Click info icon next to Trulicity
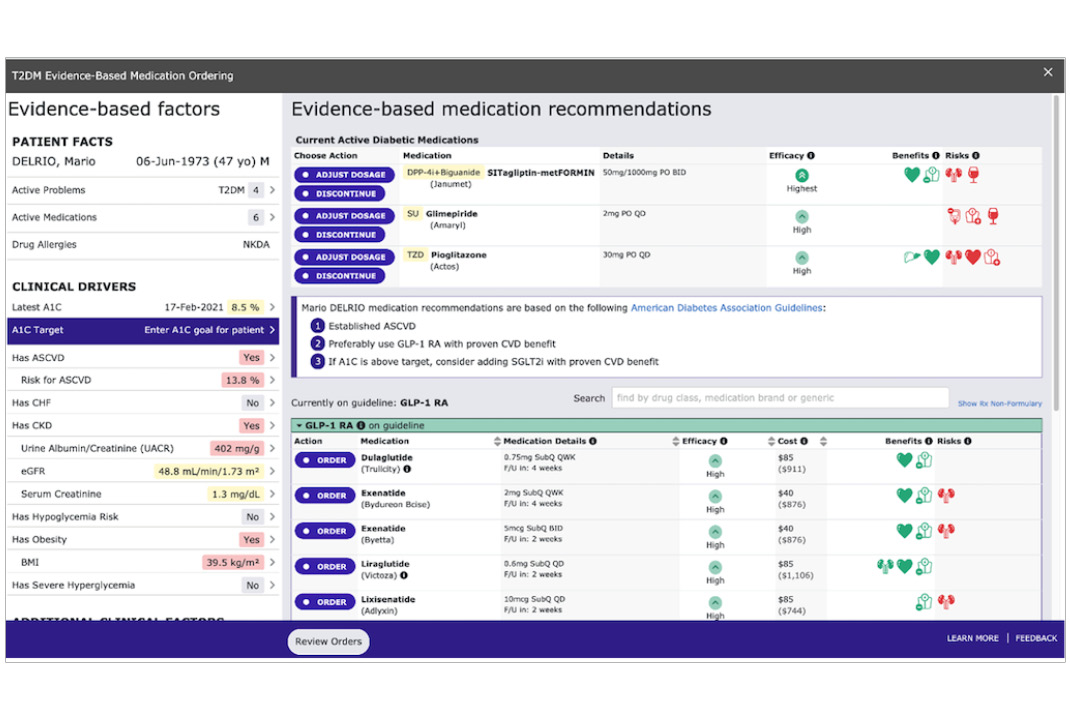The image size is (1070, 720). (x=407, y=469)
